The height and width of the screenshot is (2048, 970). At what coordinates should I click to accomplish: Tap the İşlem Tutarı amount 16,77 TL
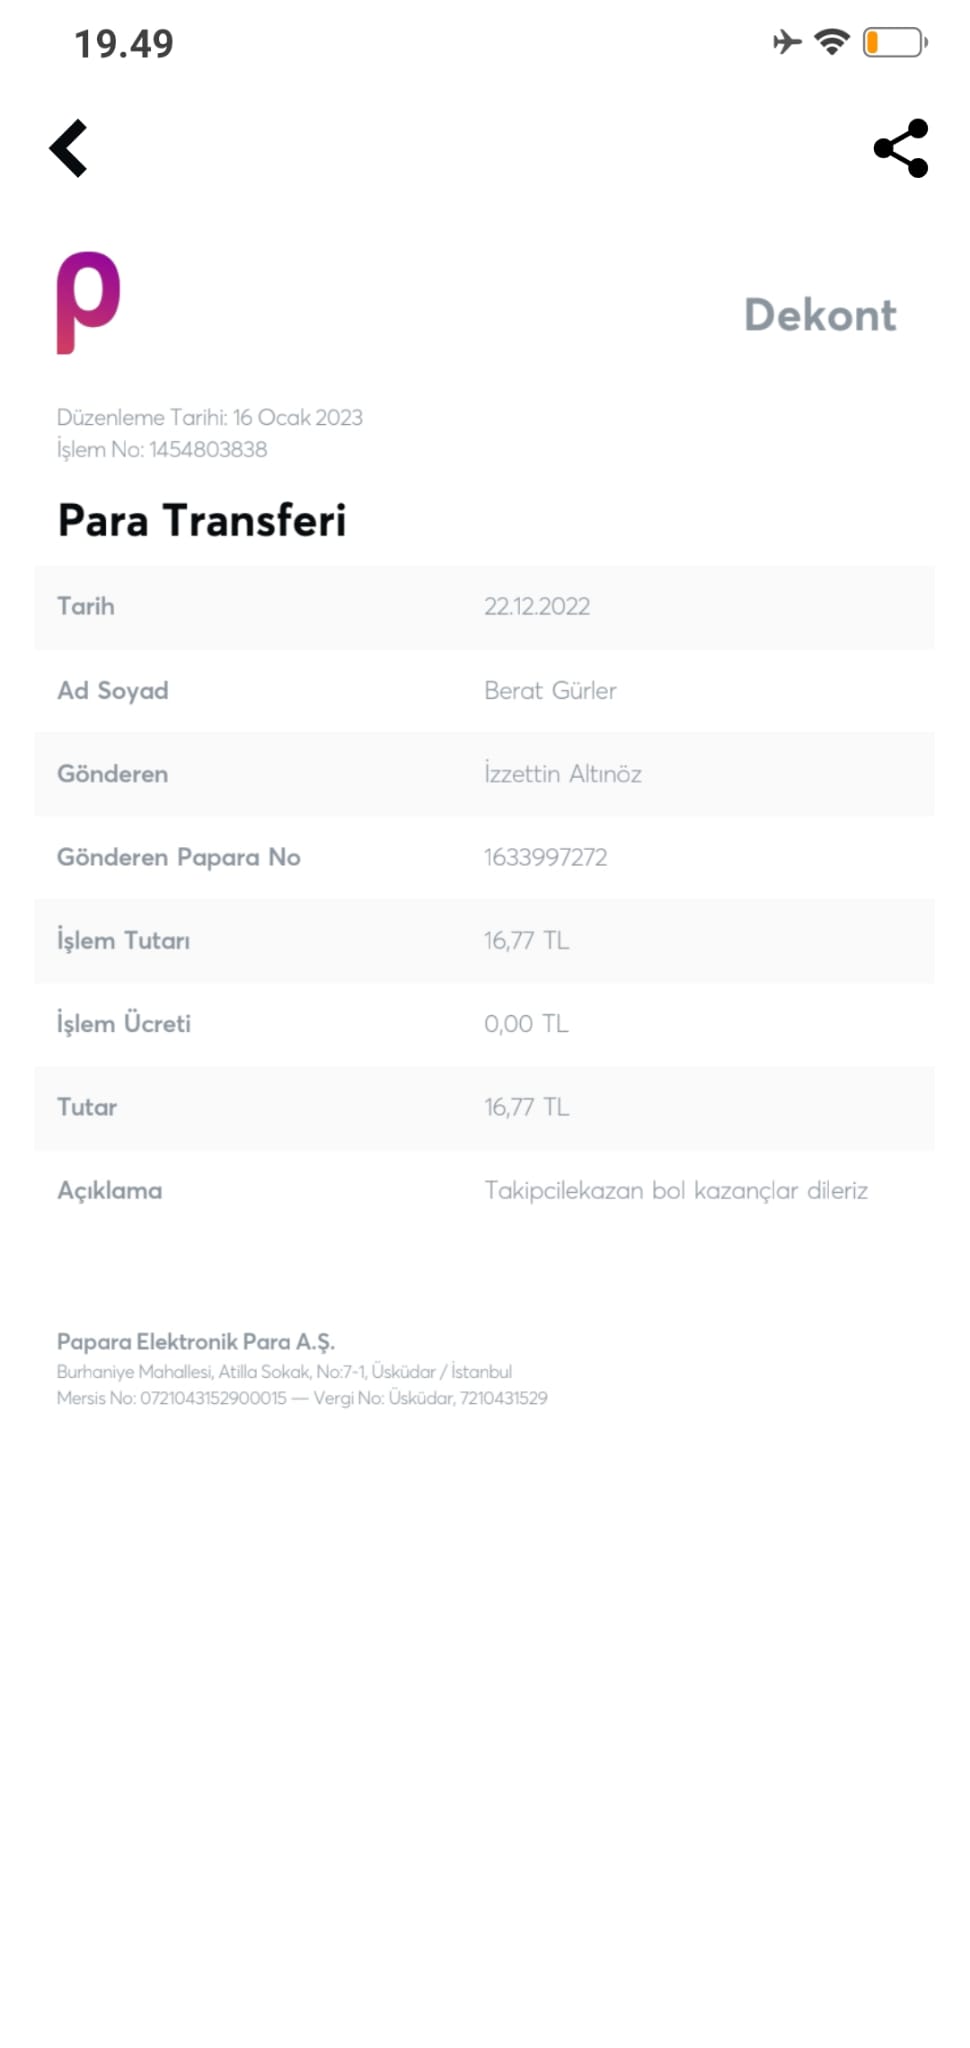coord(526,941)
